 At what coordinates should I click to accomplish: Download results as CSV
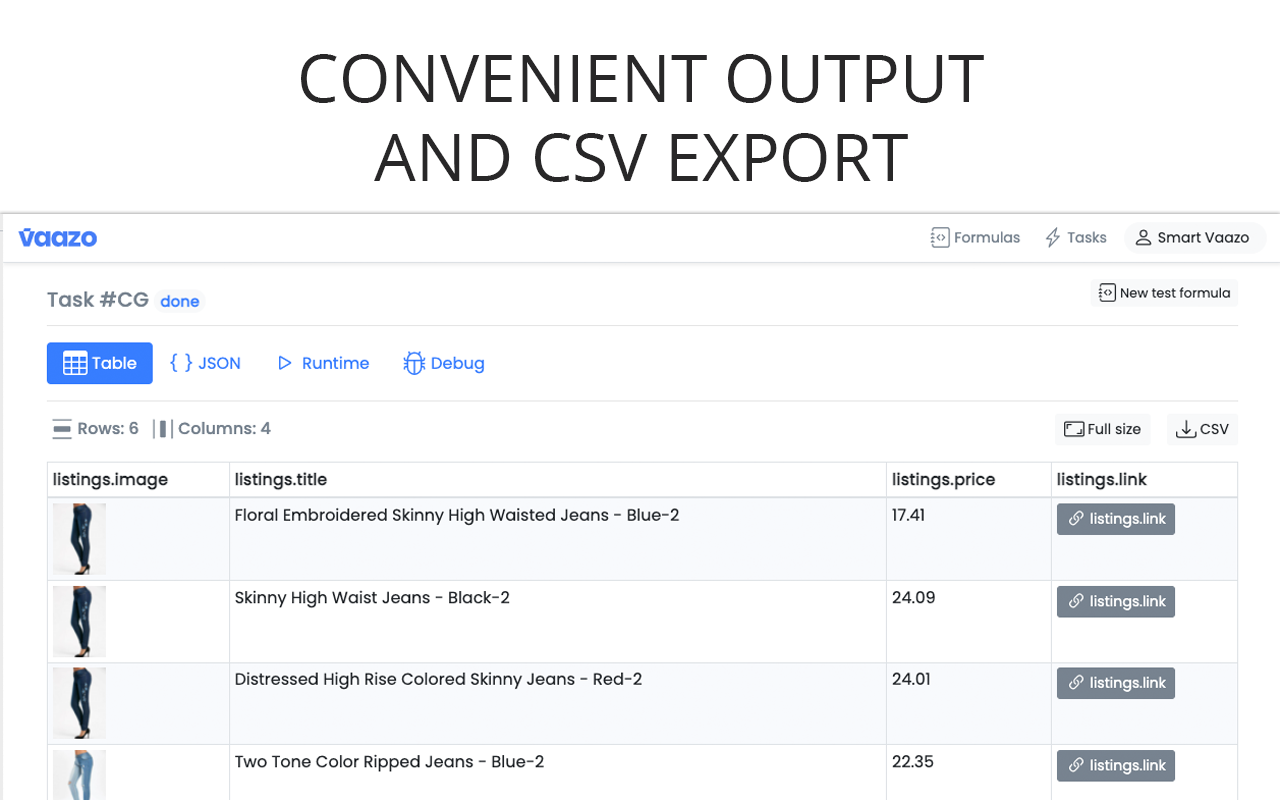(1202, 429)
